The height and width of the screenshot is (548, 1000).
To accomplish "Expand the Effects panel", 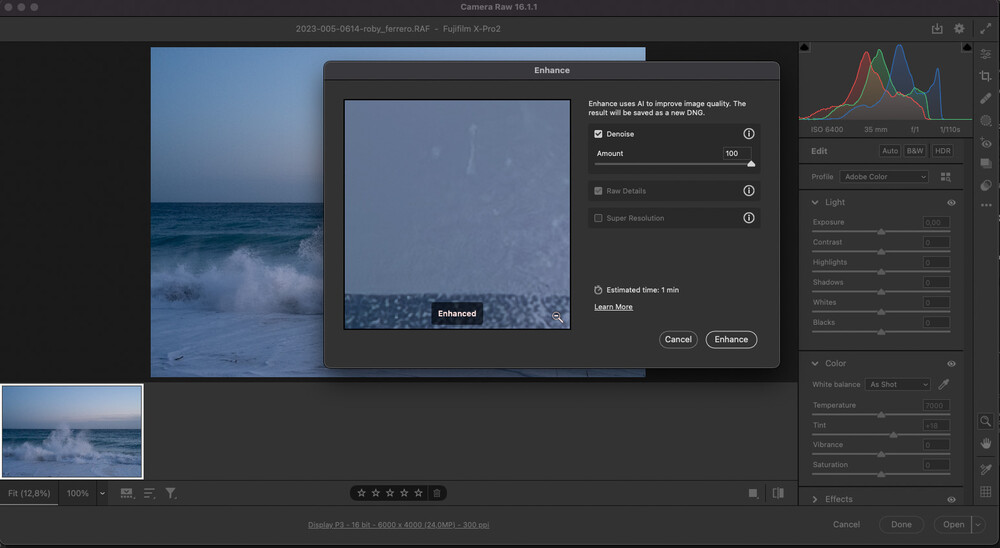I will click(816, 499).
